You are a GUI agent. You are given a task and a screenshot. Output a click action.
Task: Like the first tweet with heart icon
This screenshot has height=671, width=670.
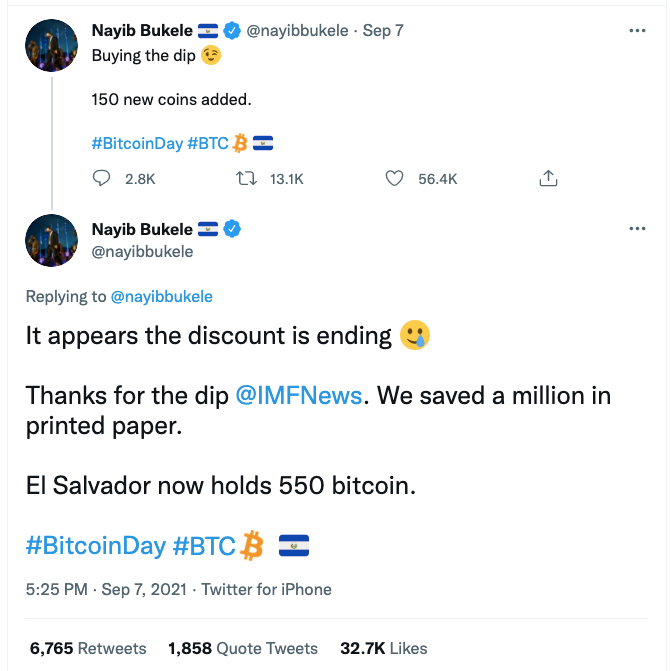(x=394, y=178)
